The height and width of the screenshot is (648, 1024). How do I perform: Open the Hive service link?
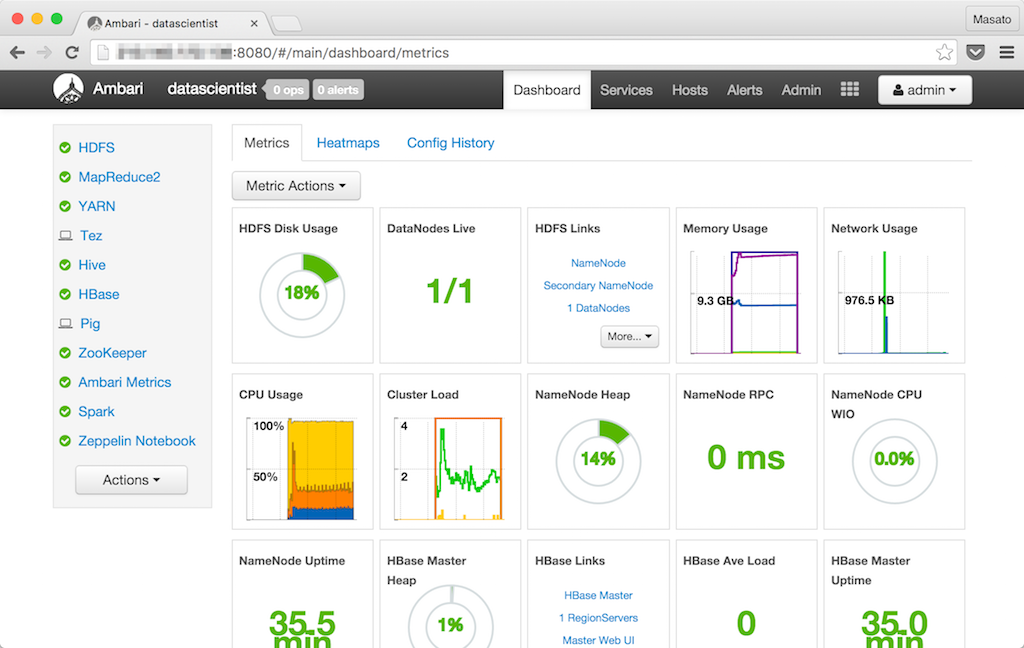pos(92,265)
